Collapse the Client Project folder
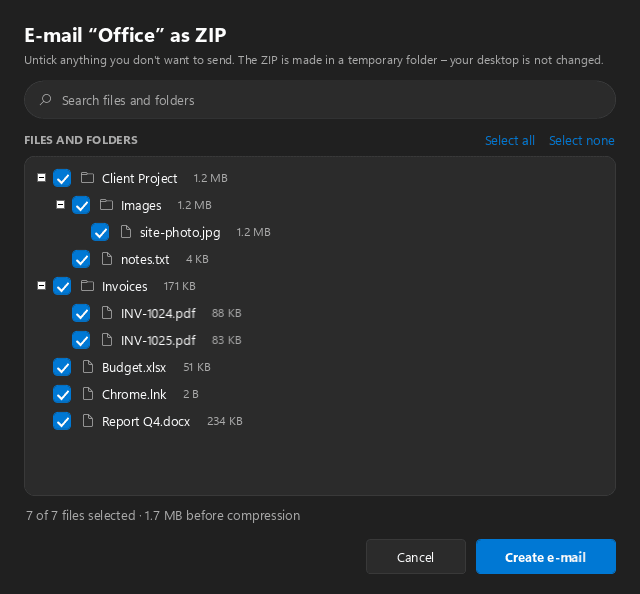 tap(41, 178)
